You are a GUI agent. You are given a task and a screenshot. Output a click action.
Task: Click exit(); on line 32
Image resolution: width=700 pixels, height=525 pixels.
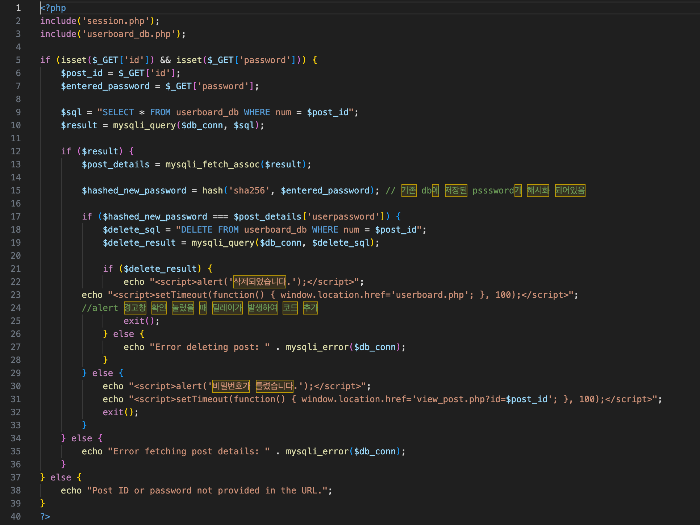(x=121, y=412)
